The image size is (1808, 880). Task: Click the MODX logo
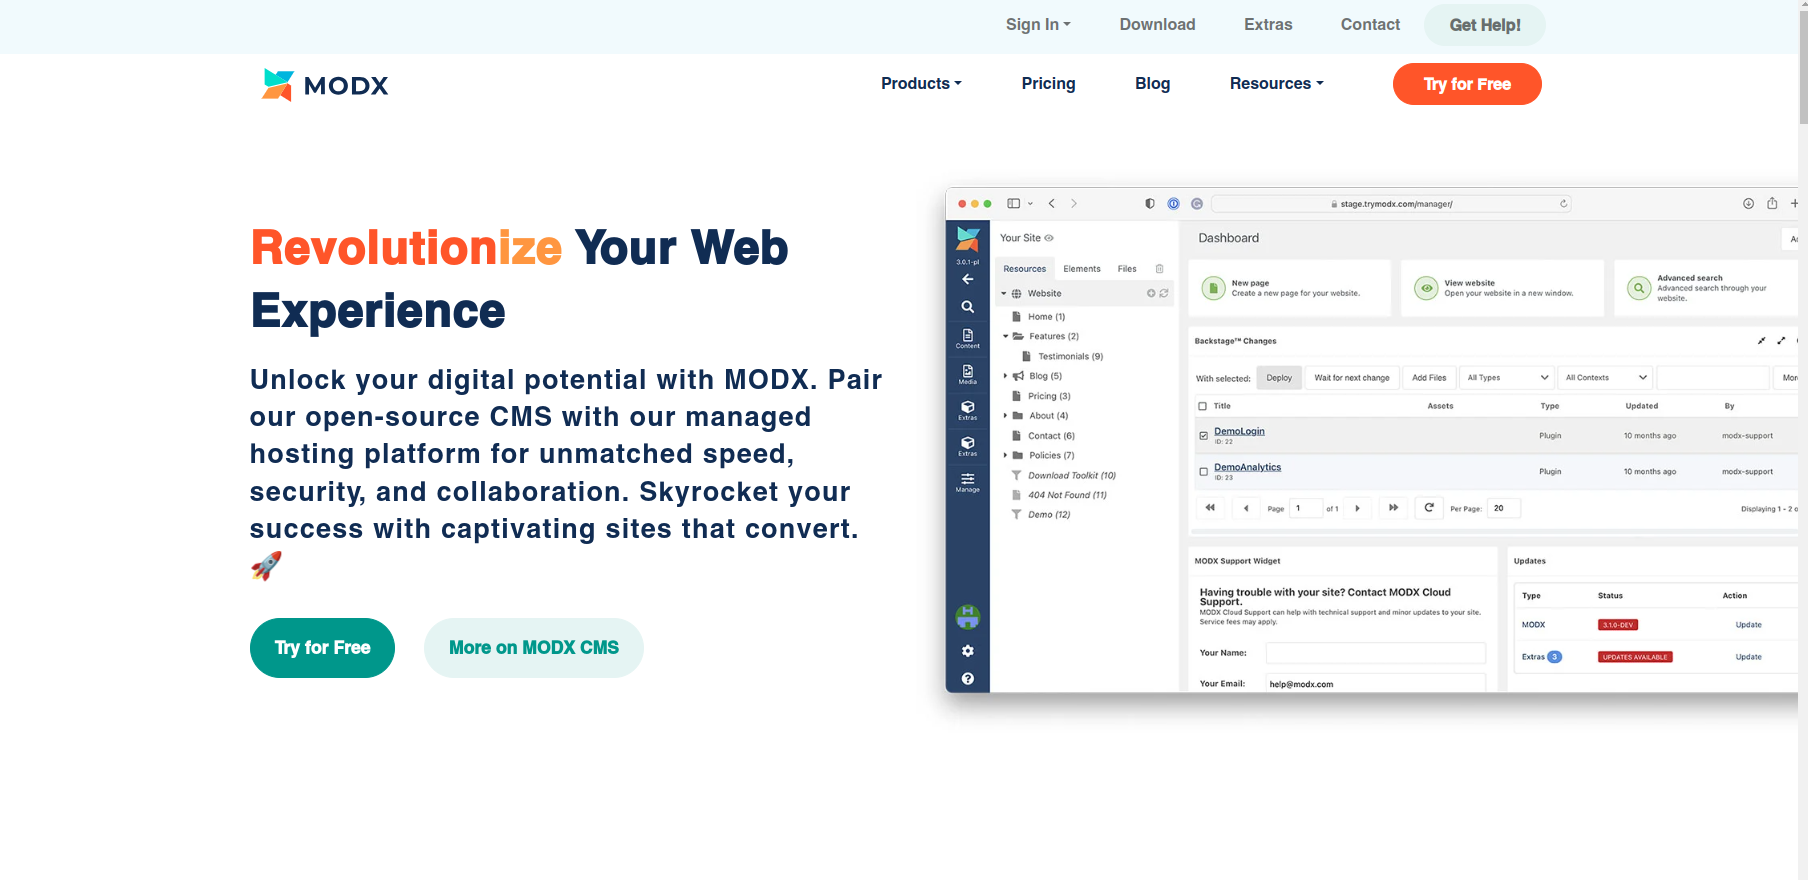point(324,85)
